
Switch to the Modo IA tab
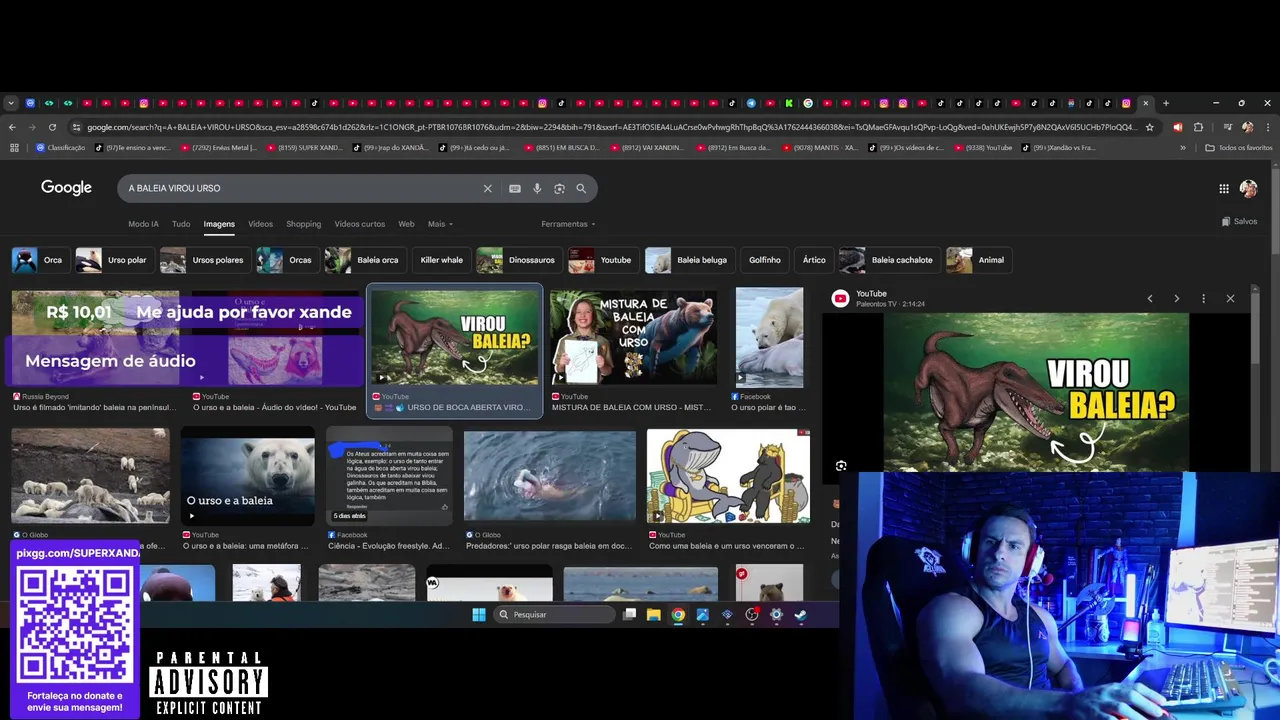(x=143, y=224)
